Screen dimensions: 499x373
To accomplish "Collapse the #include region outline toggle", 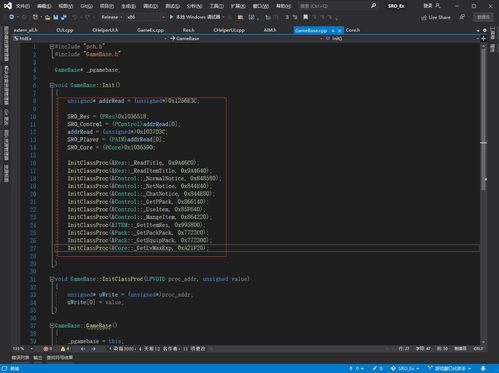I will pyautogui.click(x=52, y=47).
